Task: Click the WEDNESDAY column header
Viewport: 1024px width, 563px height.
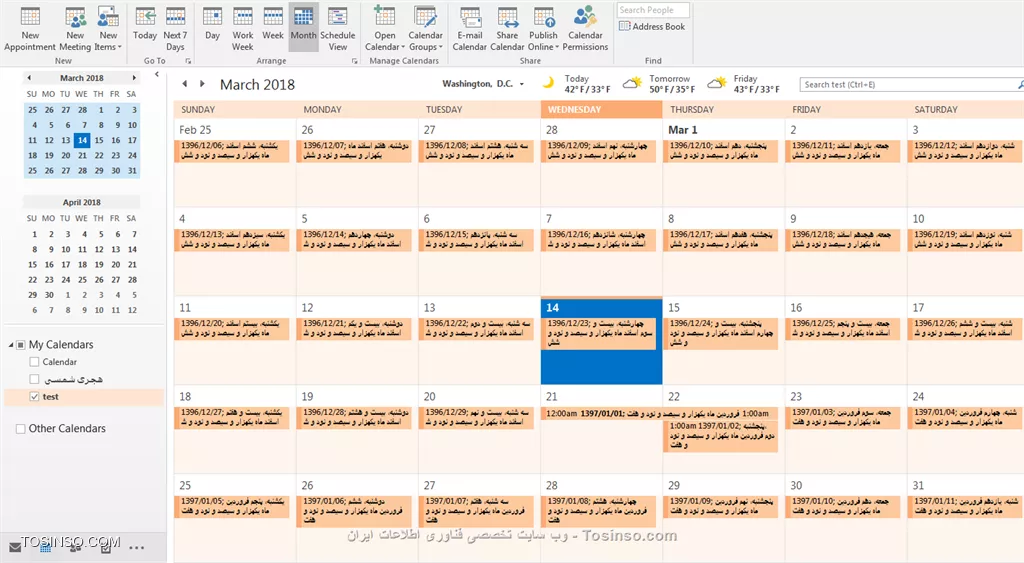Action: [601, 109]
